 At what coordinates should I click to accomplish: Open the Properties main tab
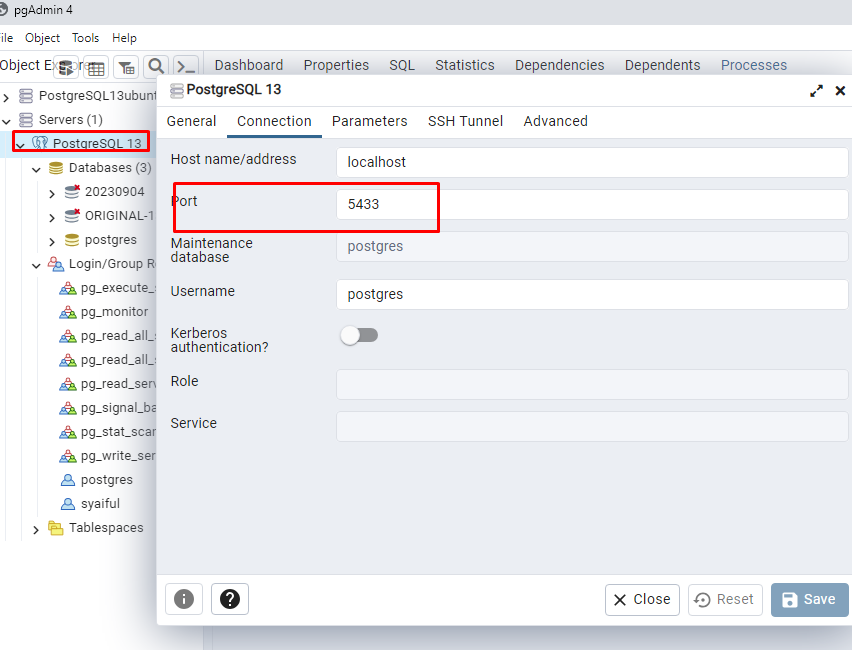click(336, 65)
